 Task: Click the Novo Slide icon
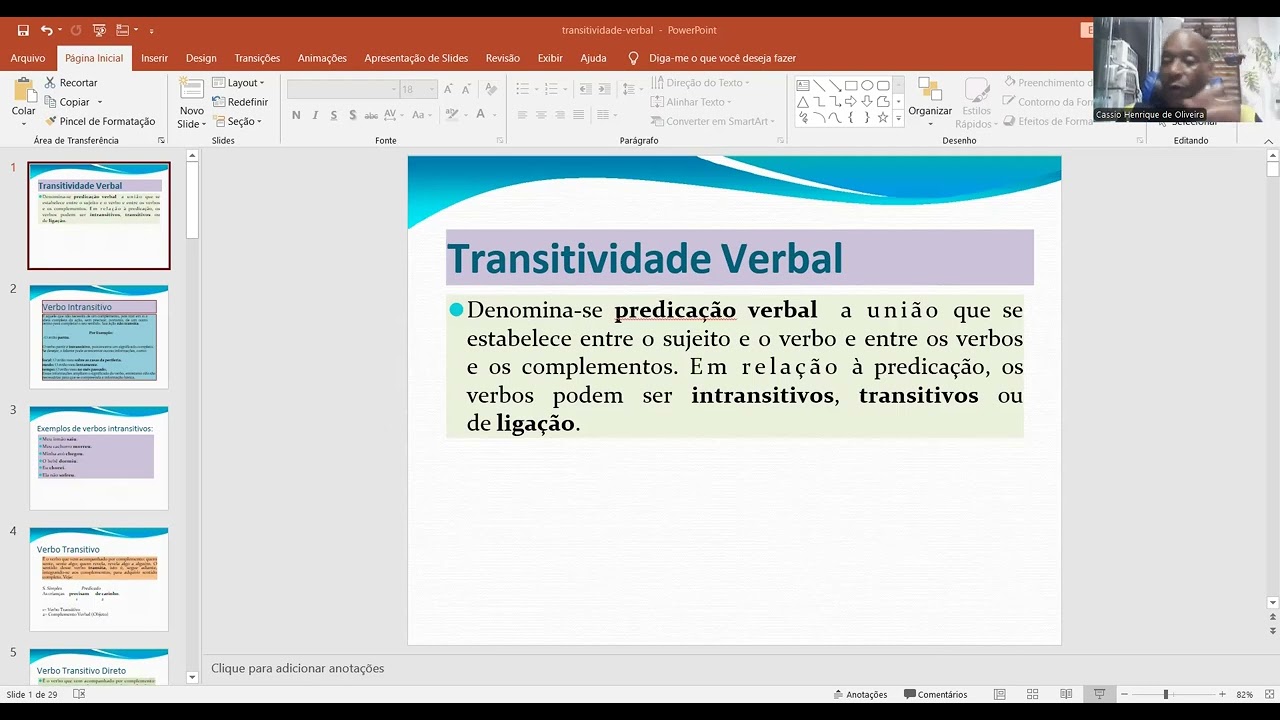pos(192,89)
